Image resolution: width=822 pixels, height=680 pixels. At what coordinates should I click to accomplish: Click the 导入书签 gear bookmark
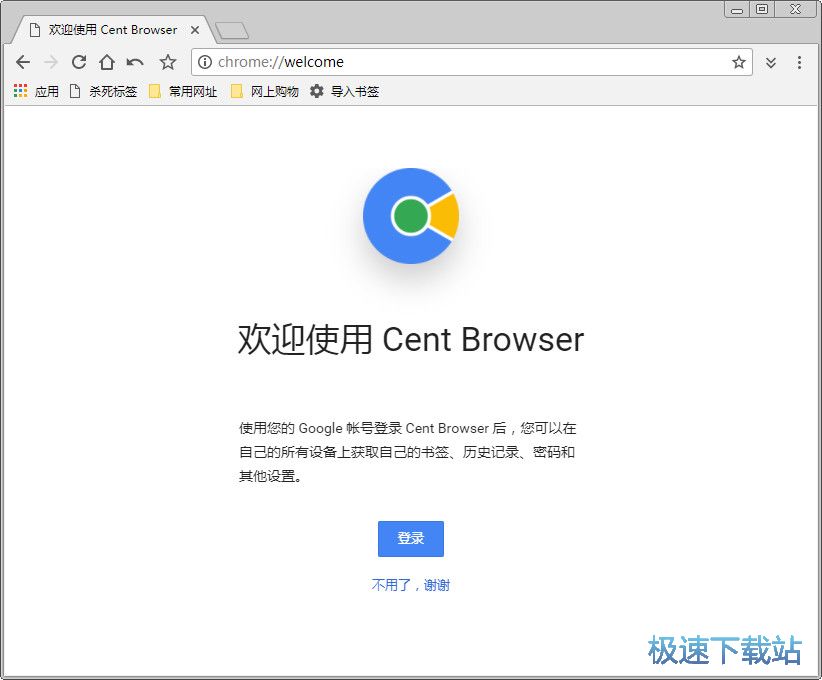344,91
